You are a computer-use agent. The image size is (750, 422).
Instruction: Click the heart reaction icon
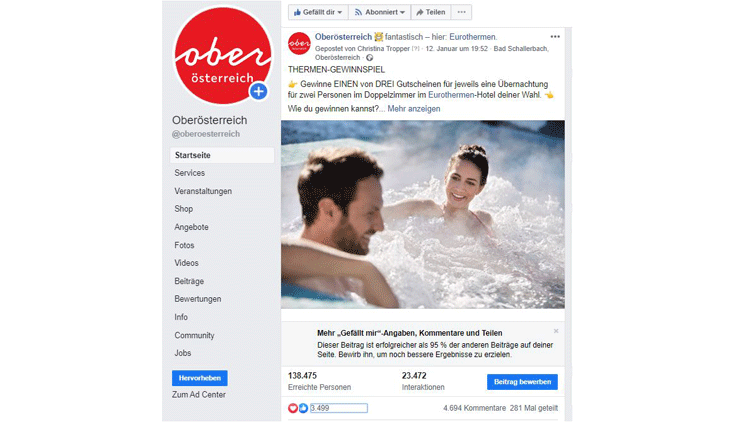pos(293,408)
